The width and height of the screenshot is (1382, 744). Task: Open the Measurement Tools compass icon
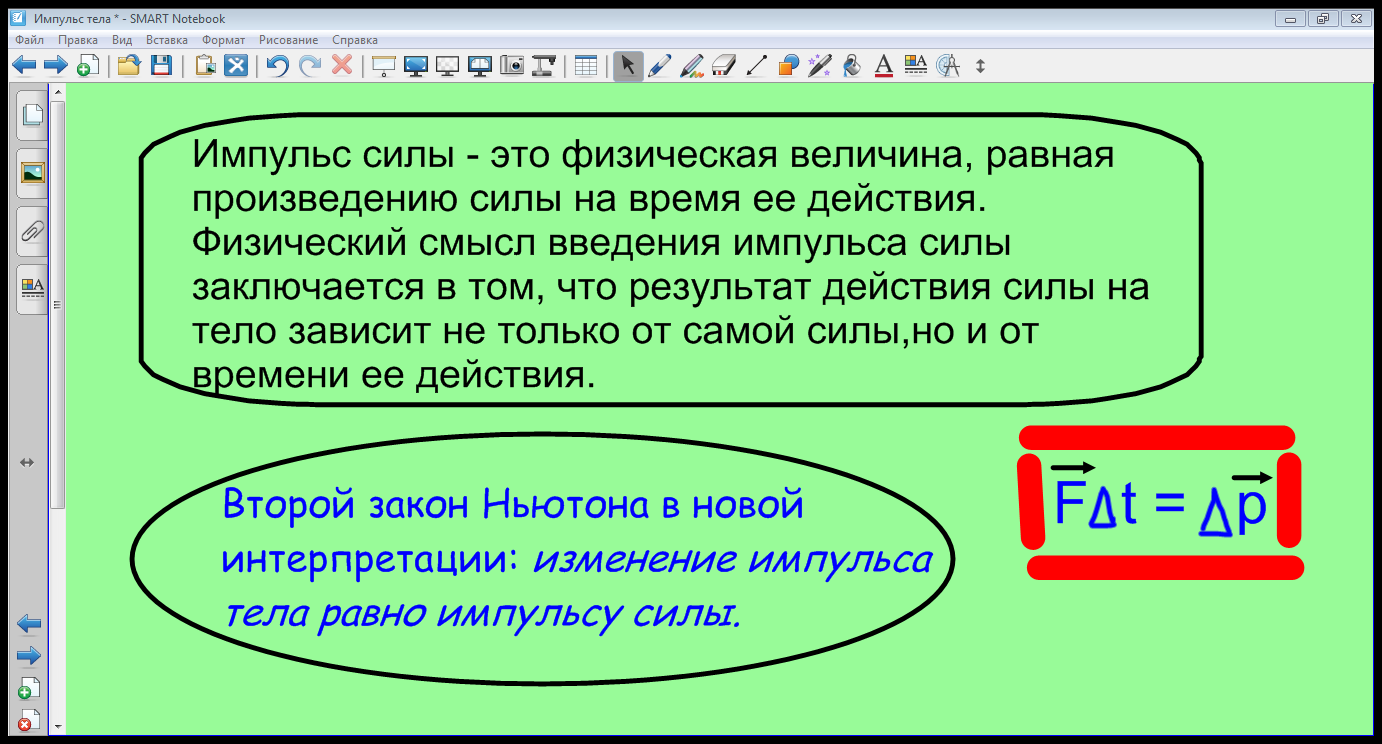pos(948,66)
